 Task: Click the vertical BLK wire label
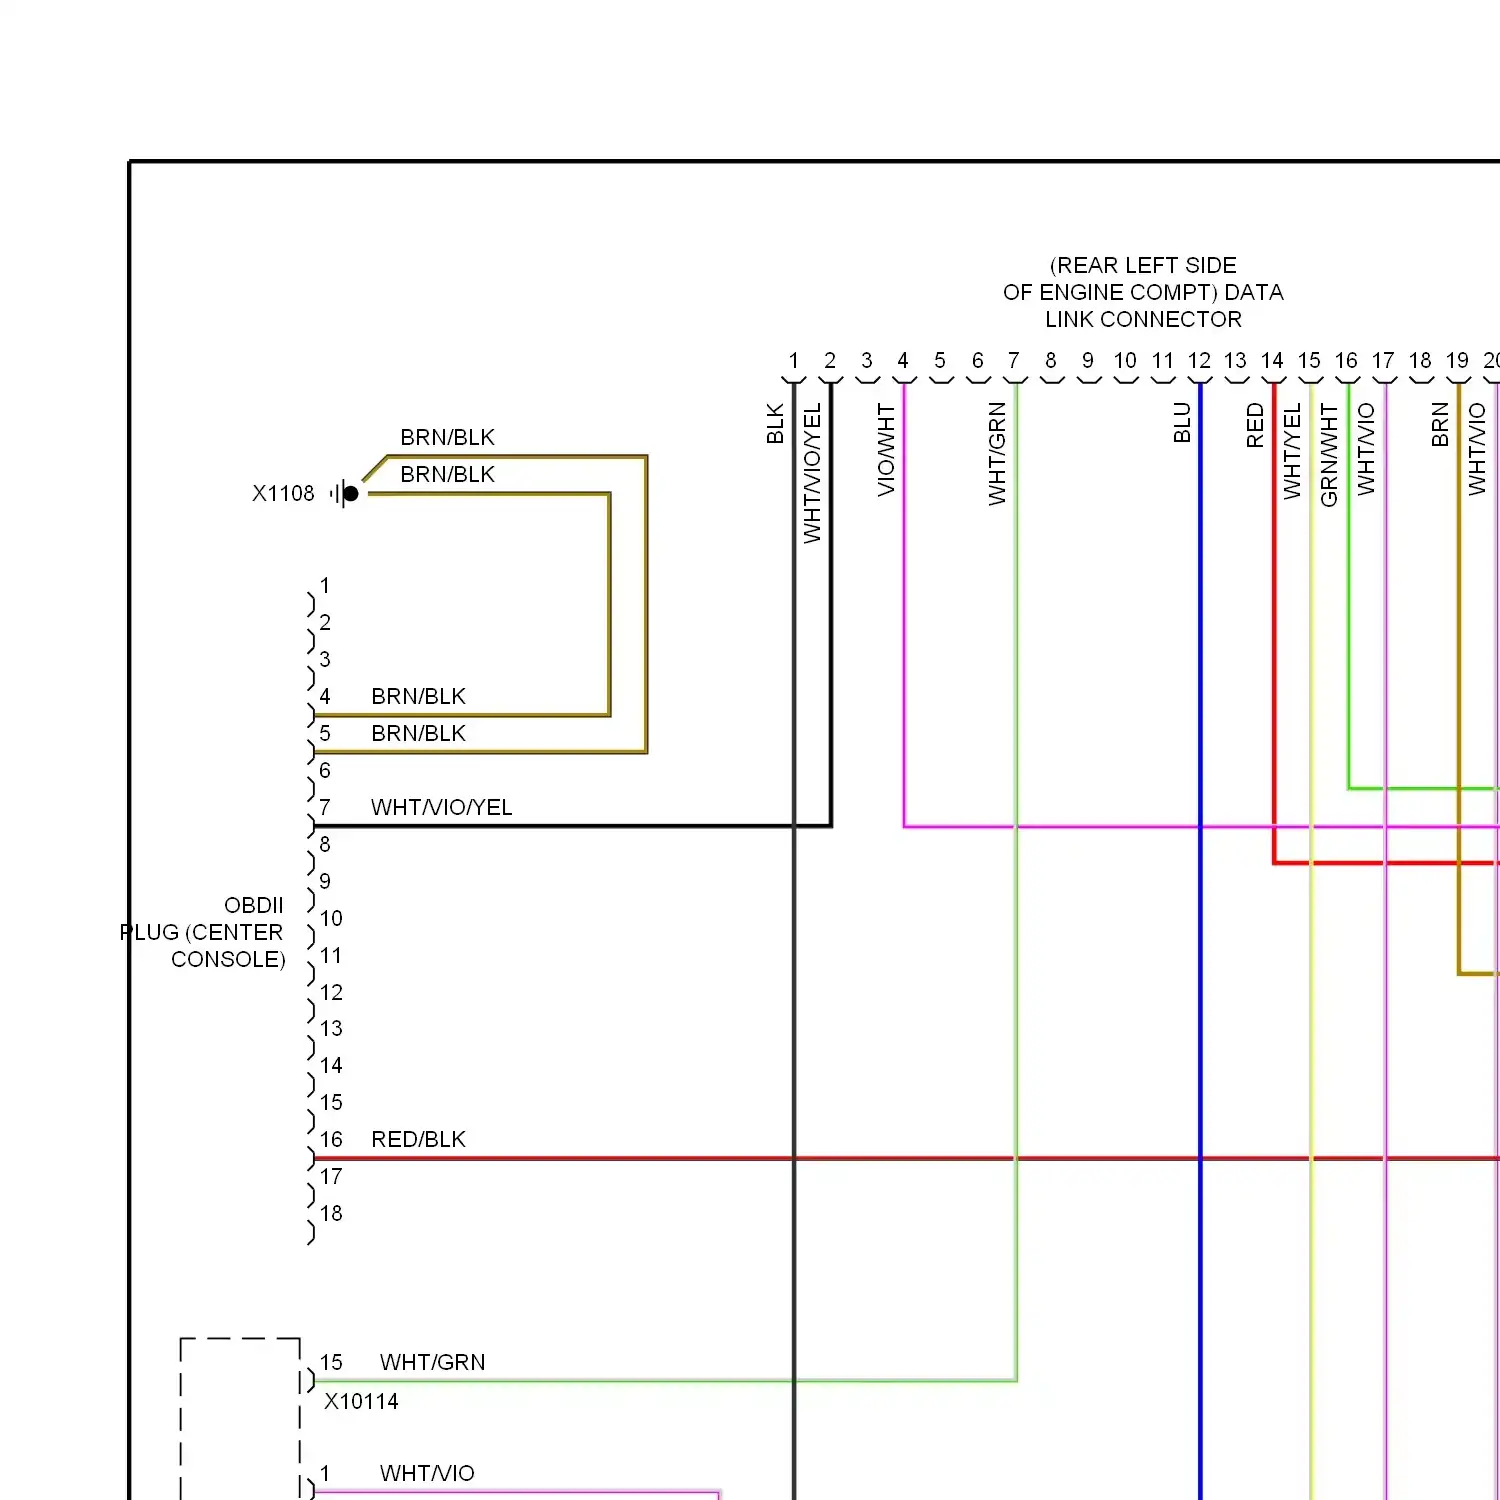tap(775, 423)
